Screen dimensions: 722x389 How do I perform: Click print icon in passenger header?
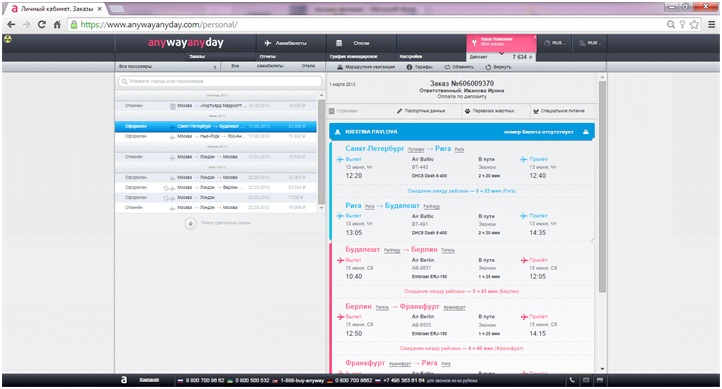586,132
